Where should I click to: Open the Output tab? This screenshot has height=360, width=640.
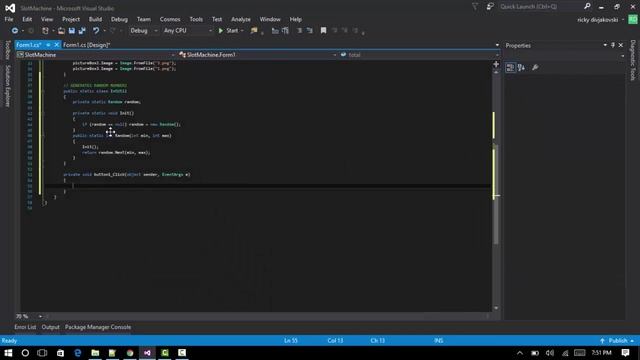coord(51,327)
